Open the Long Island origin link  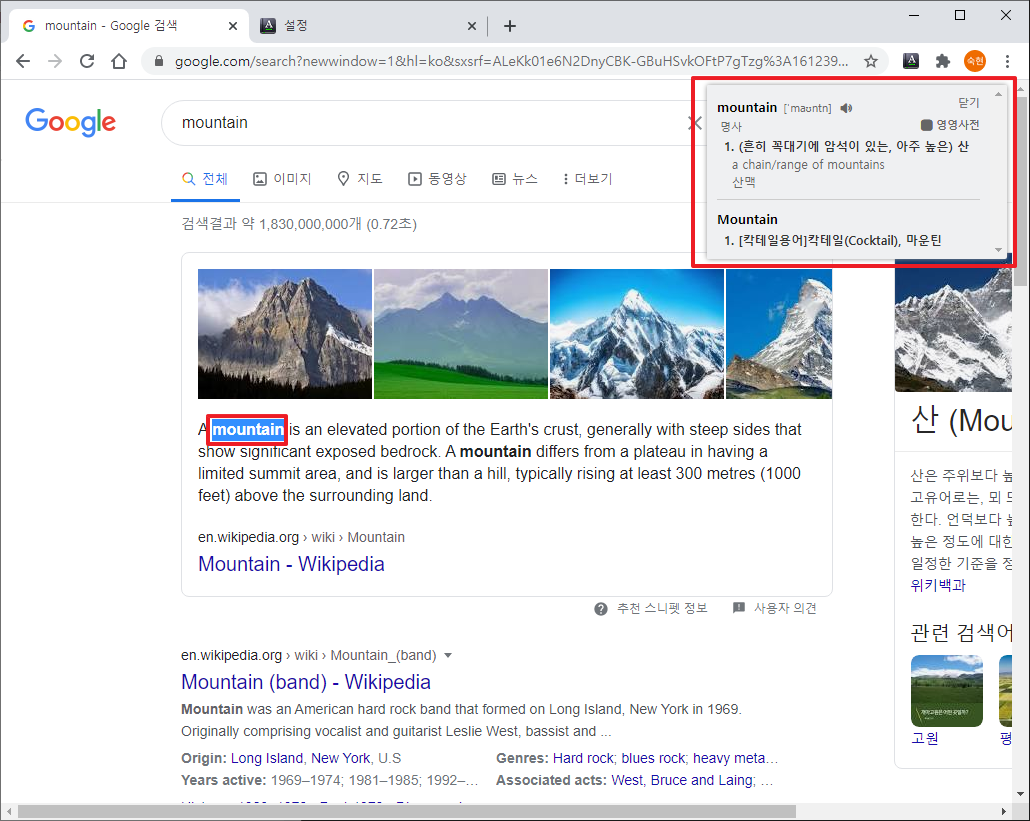tap(266, 759)
